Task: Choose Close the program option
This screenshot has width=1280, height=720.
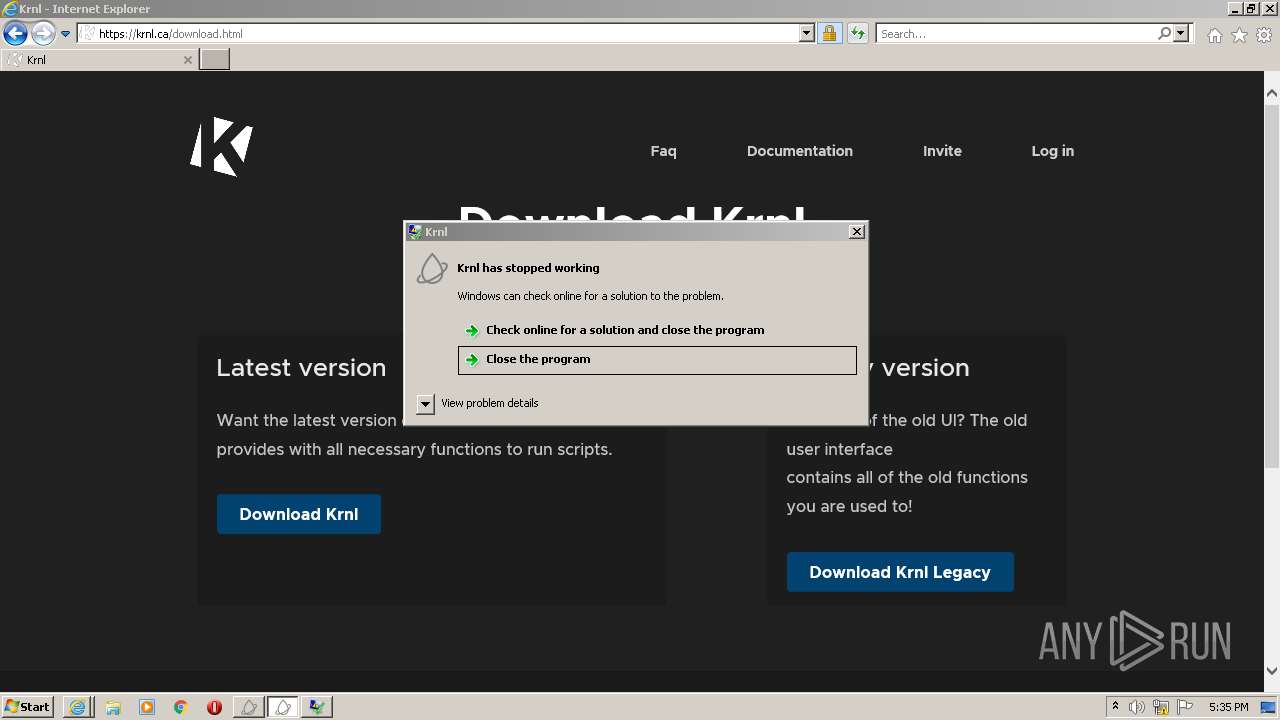Action: [x=657, y=360]
